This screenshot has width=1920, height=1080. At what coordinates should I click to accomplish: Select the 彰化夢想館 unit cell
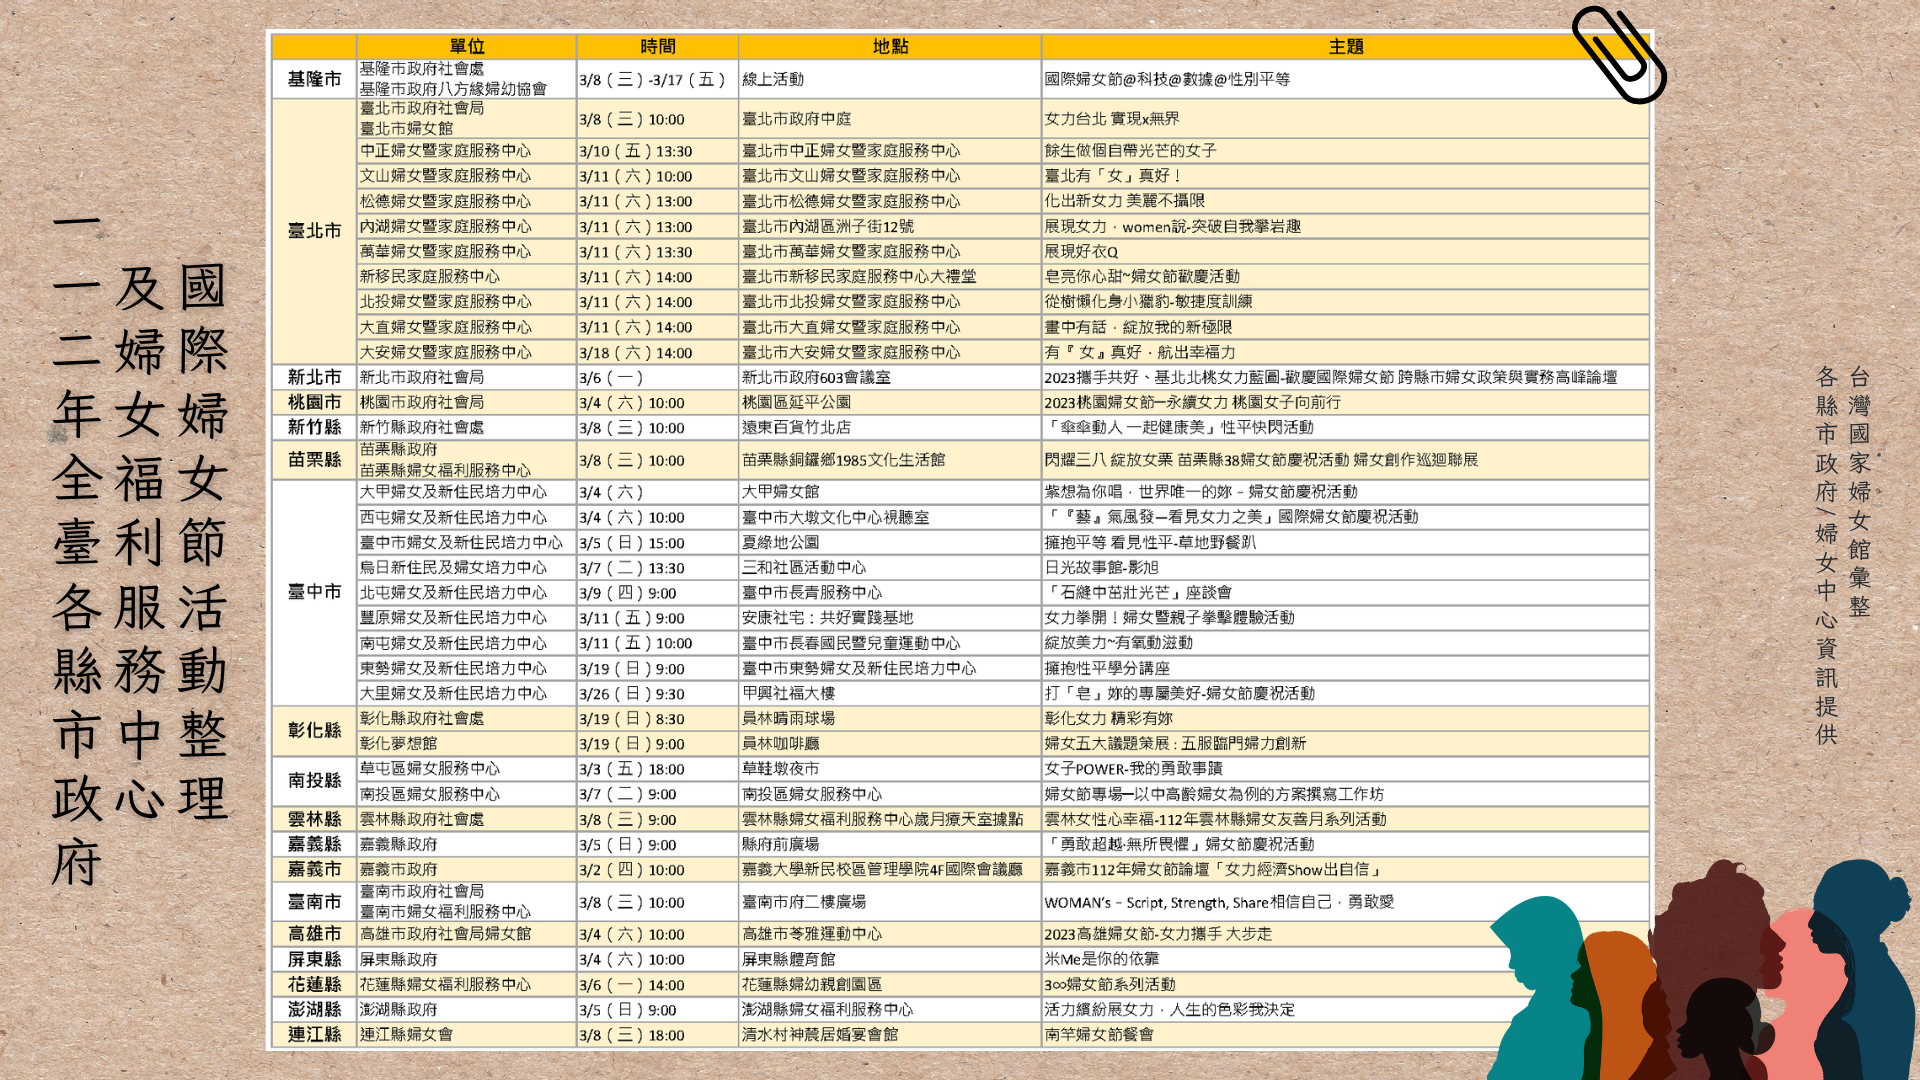399,743
